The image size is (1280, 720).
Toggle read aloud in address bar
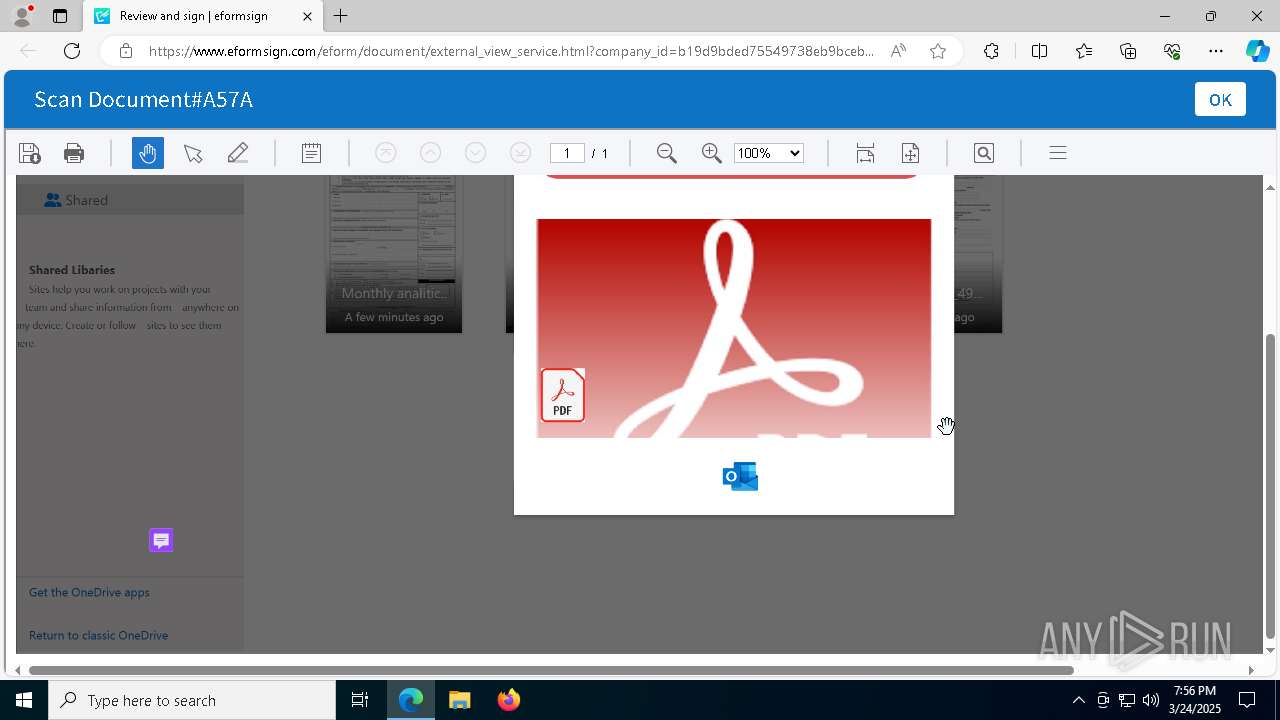(x=898, y=51)
